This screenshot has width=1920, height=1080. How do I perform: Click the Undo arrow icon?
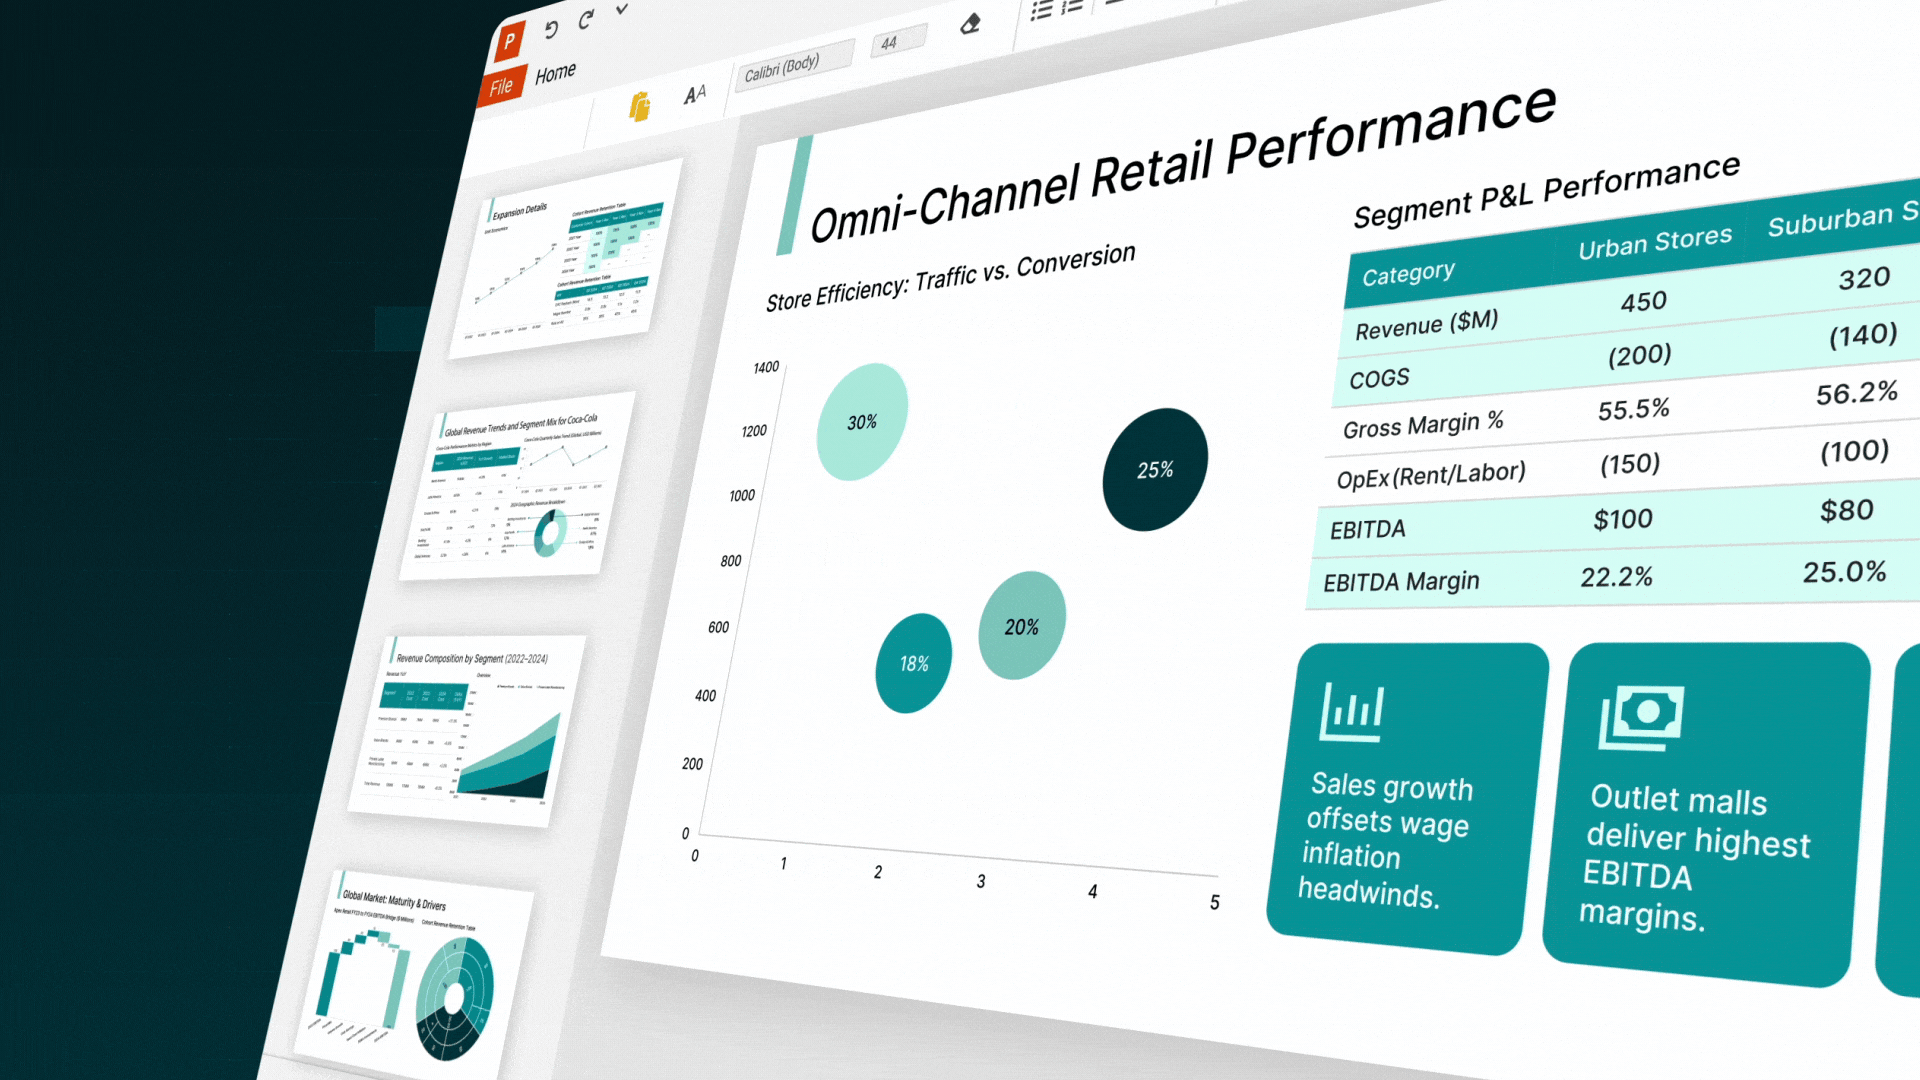coord(550,29)
